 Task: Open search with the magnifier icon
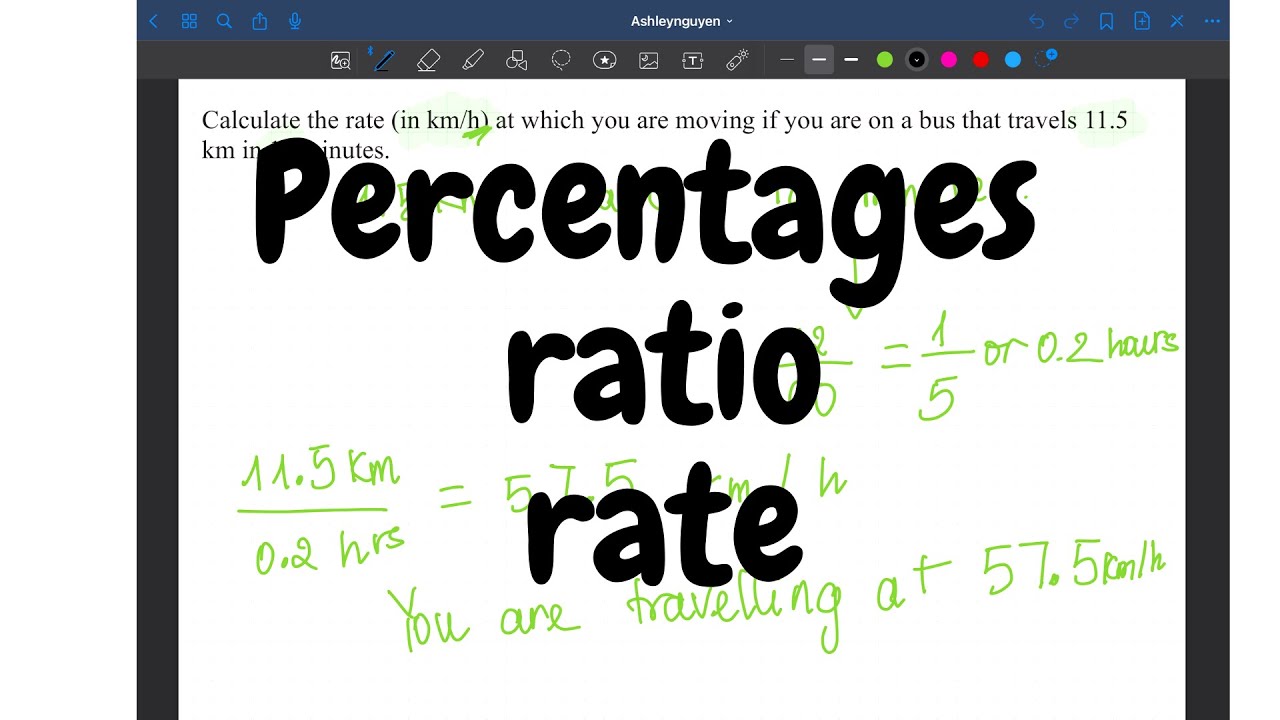[x=224, y=21]
